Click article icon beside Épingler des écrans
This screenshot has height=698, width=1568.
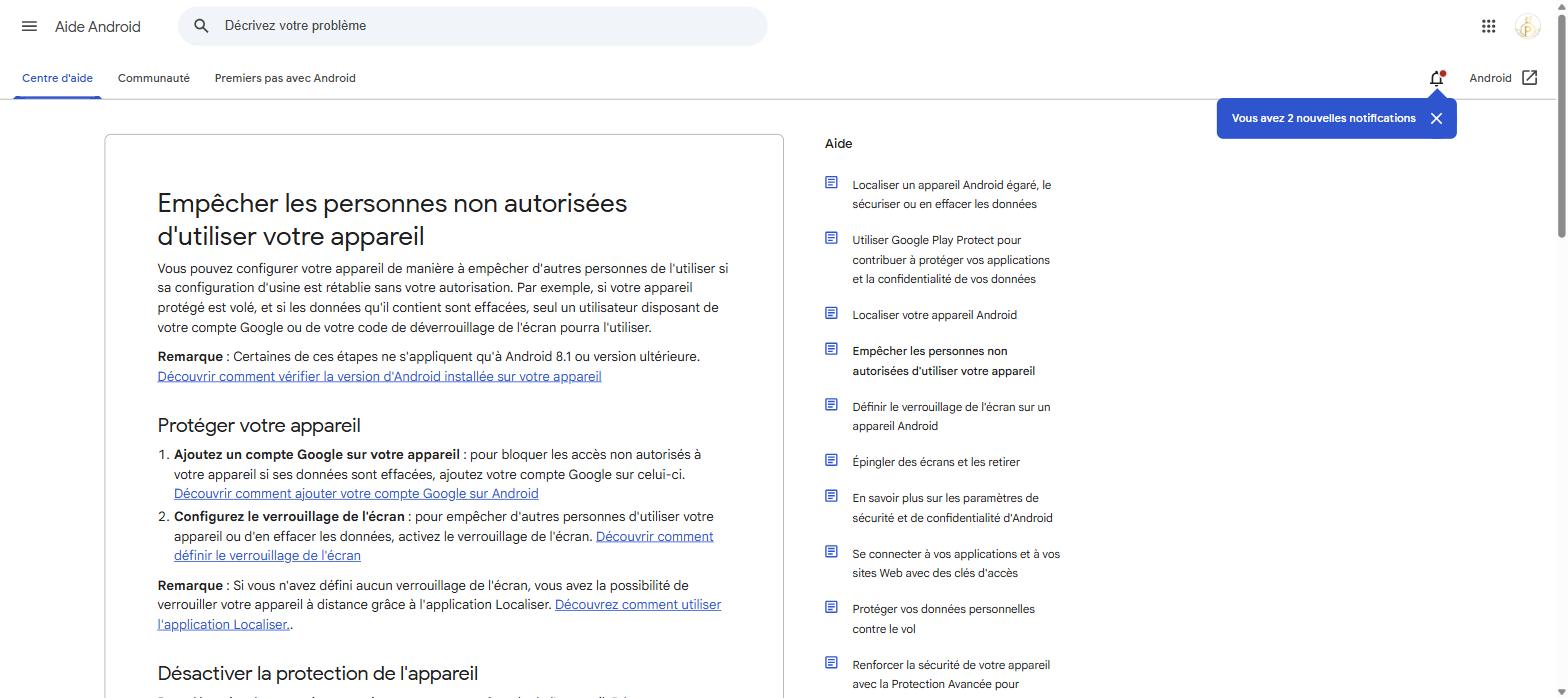click(831, 460)
